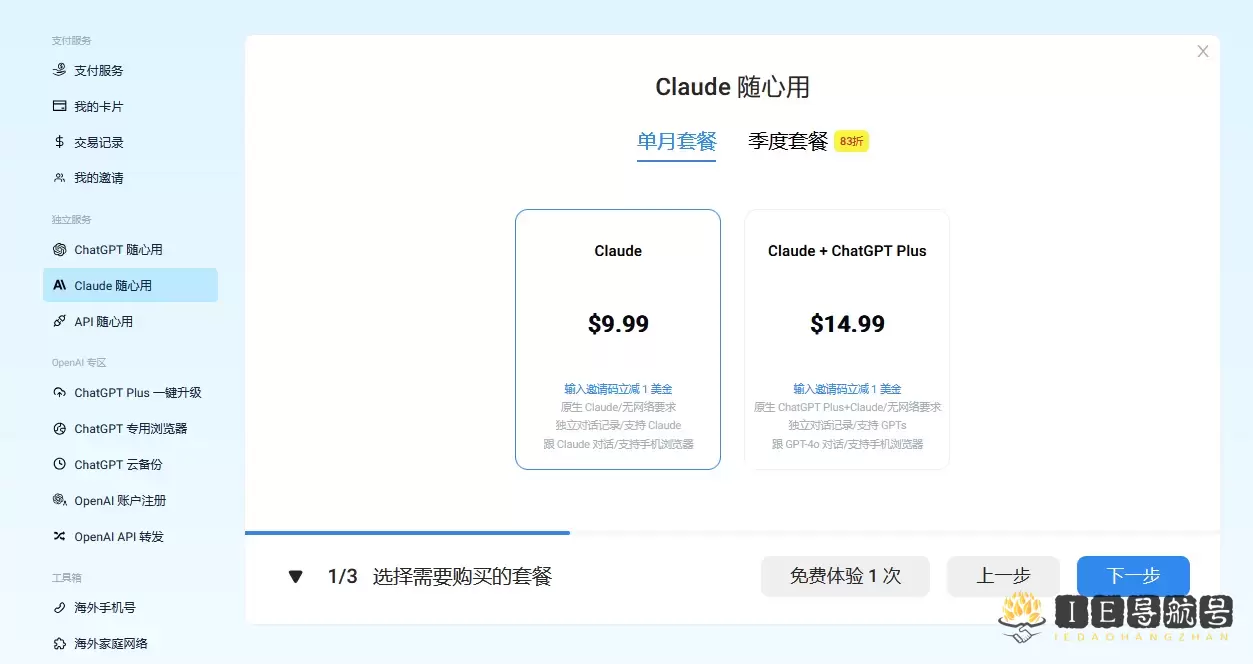
Task: Click the $9.99 price text
Action: pyautogui.click(x=618, y=324)
